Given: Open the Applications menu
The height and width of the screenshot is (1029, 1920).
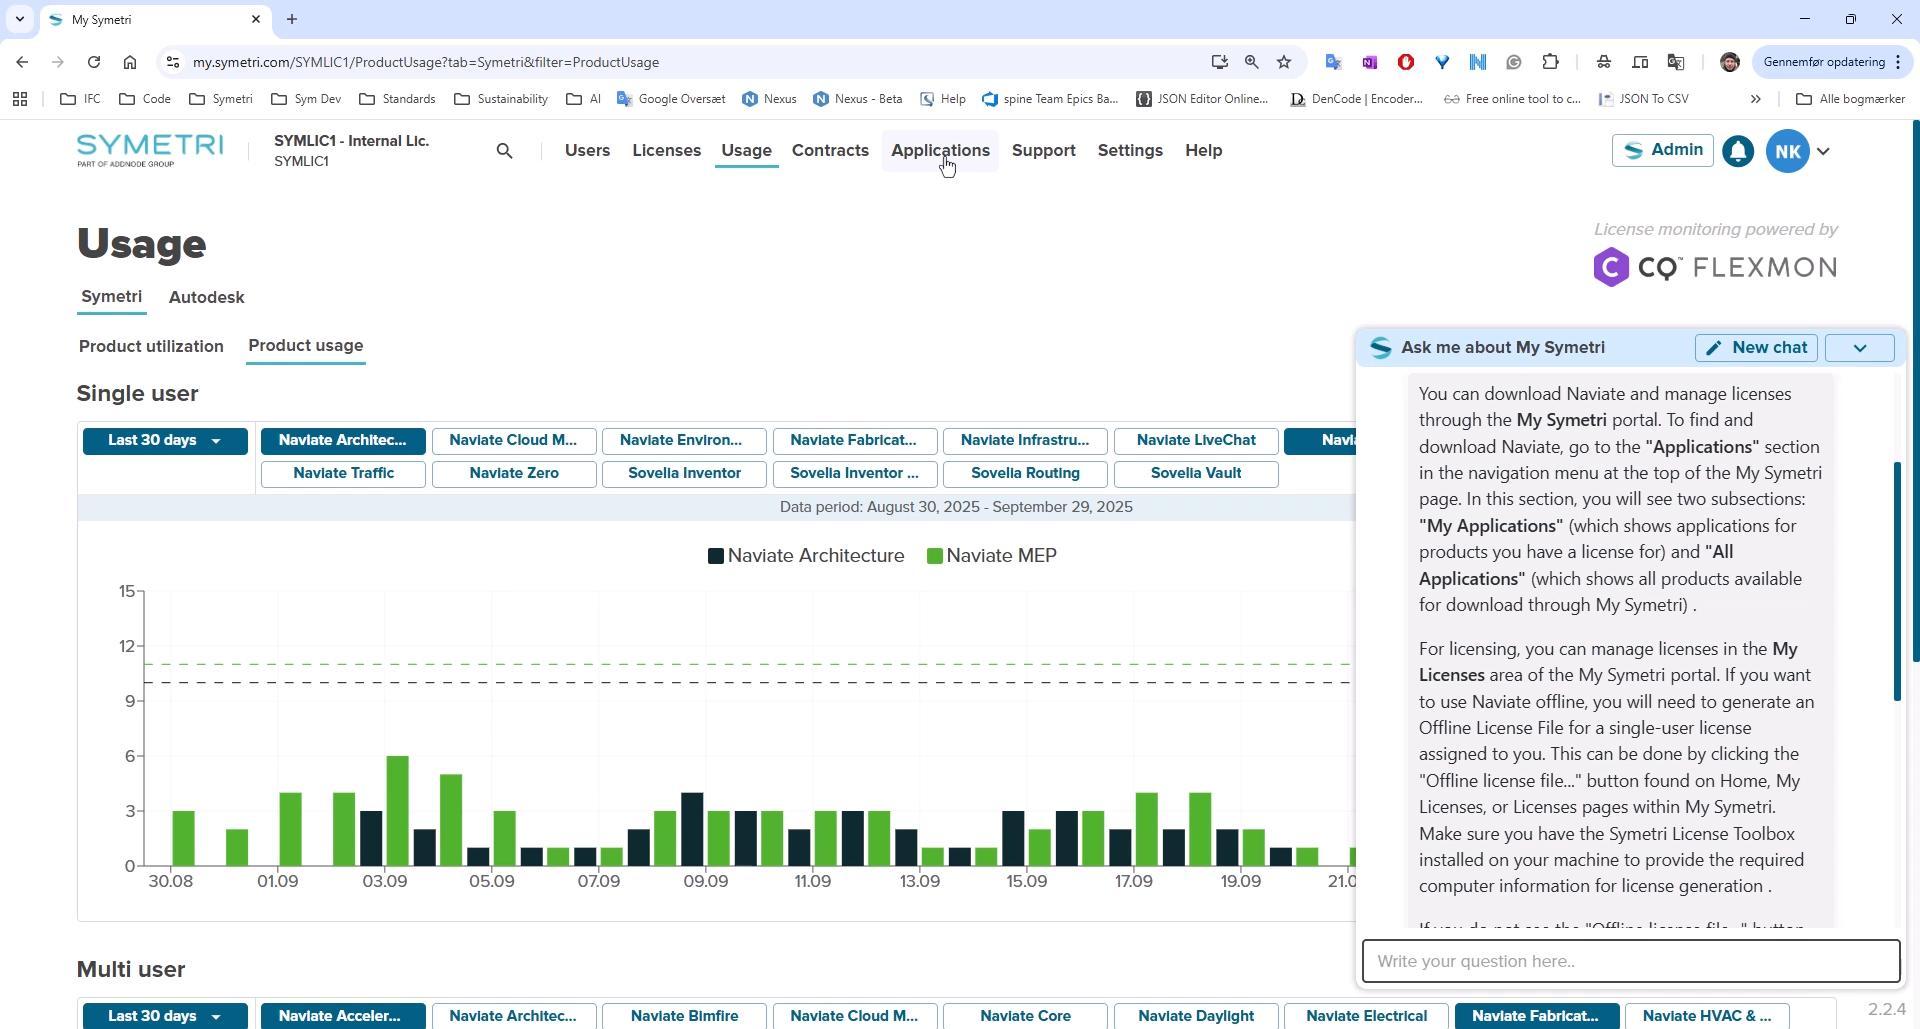Looking at the screenshot, I should [x=940, y=151].
